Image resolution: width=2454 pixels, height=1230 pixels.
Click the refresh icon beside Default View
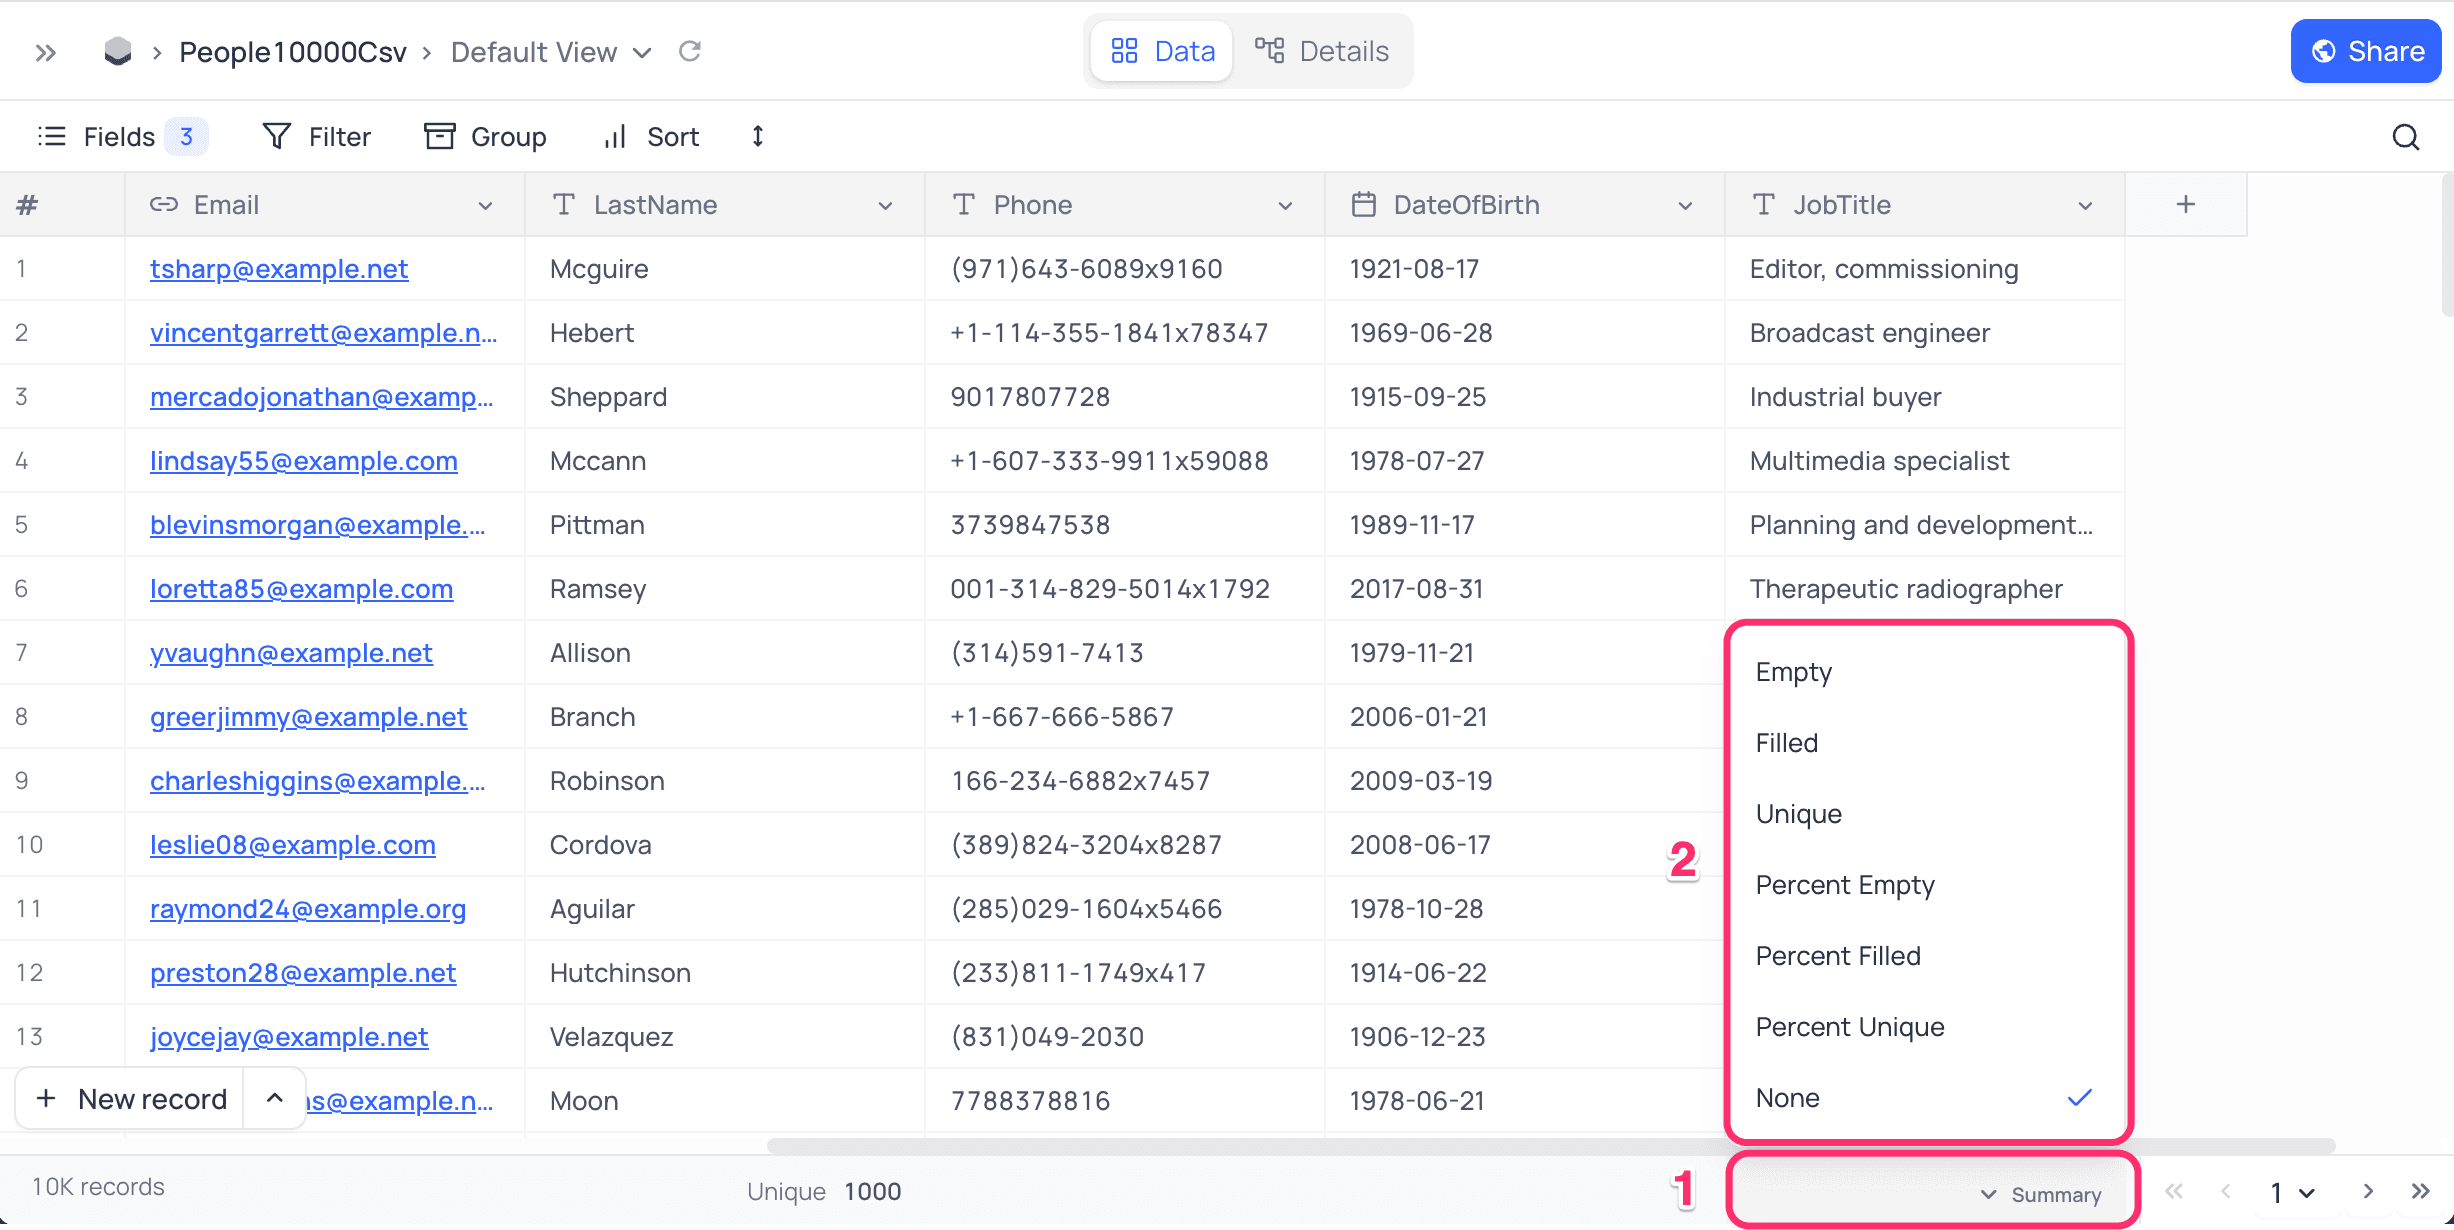click(690, 51)
